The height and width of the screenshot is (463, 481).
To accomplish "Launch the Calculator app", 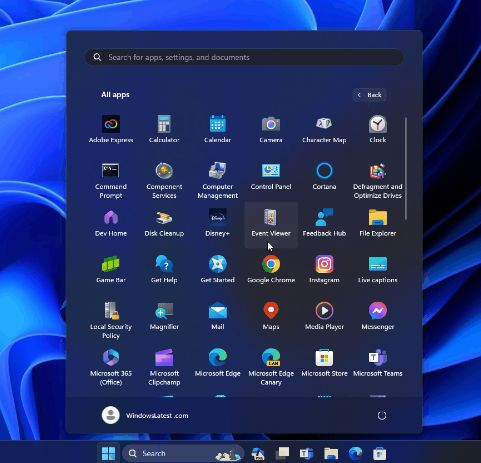I will pyautogui.click(x=164, y=129).
